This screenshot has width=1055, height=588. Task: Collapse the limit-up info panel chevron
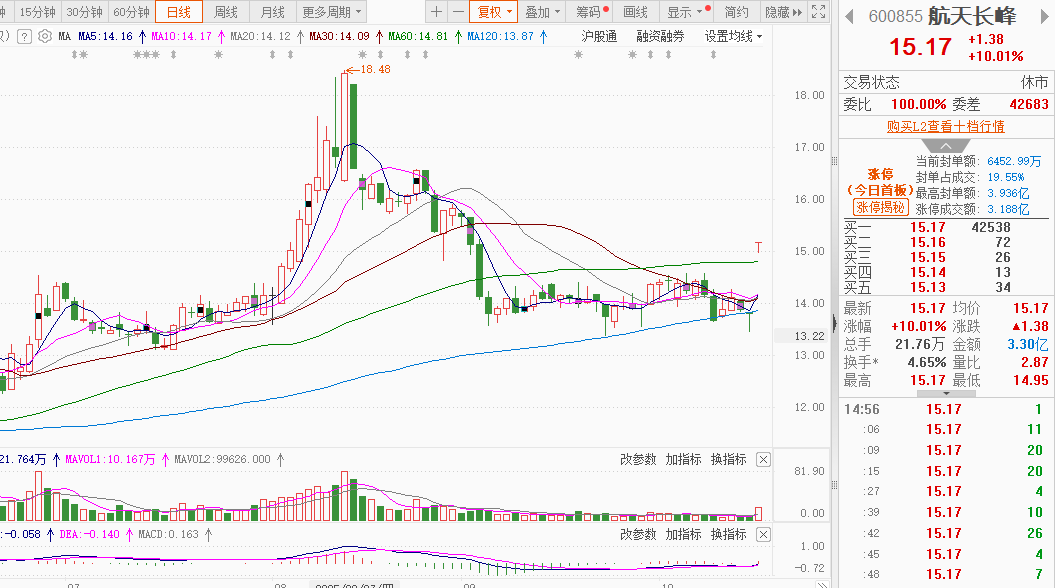(945, 146)
